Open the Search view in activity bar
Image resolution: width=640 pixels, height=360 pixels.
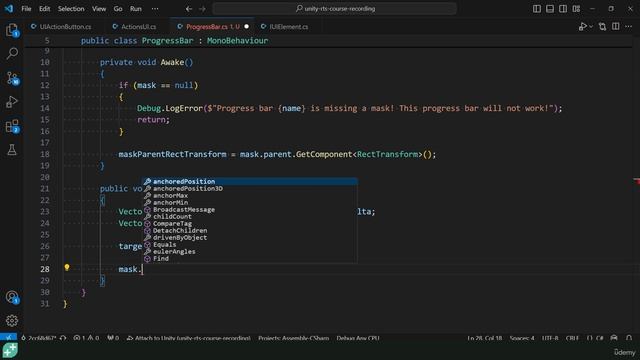(x=12, y=53)
